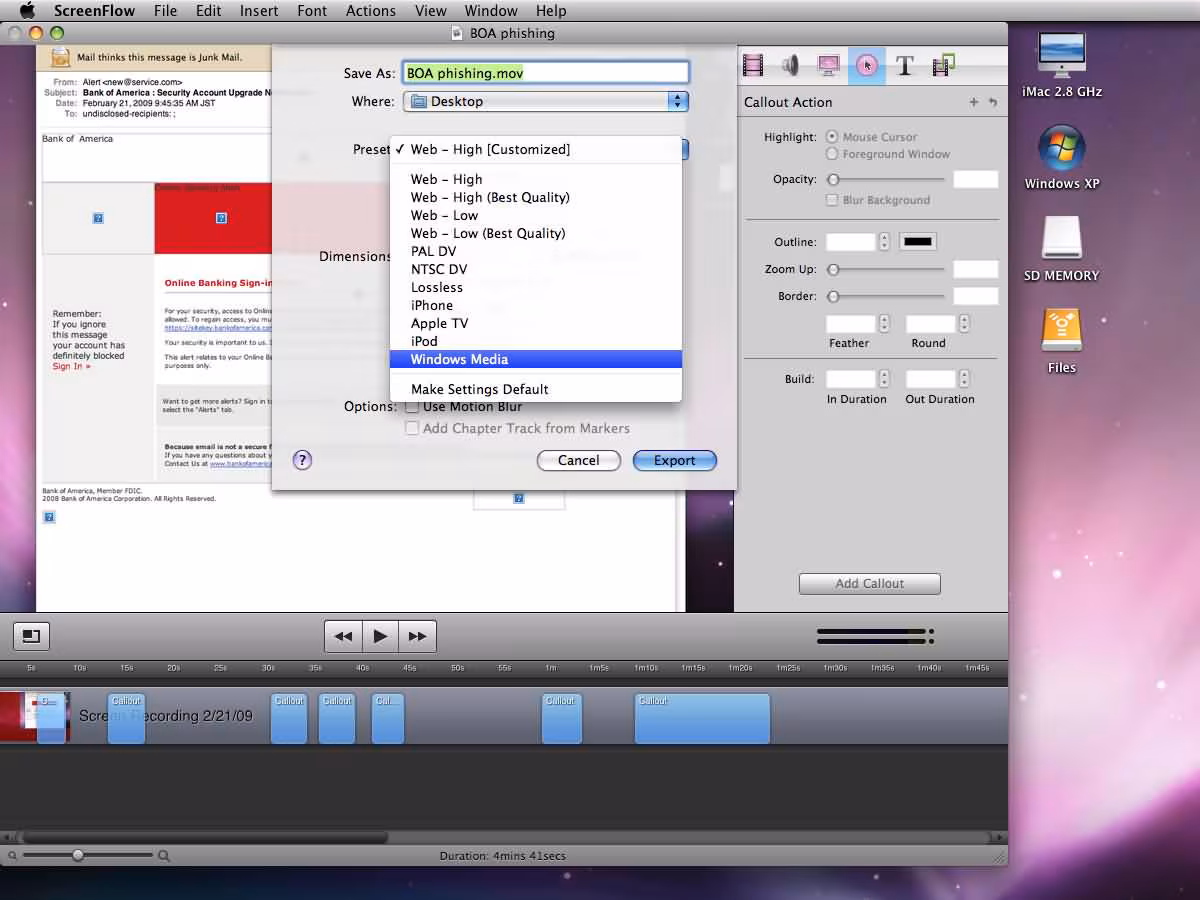
Task: Choose the Web - Low preset
Action: 536,215
